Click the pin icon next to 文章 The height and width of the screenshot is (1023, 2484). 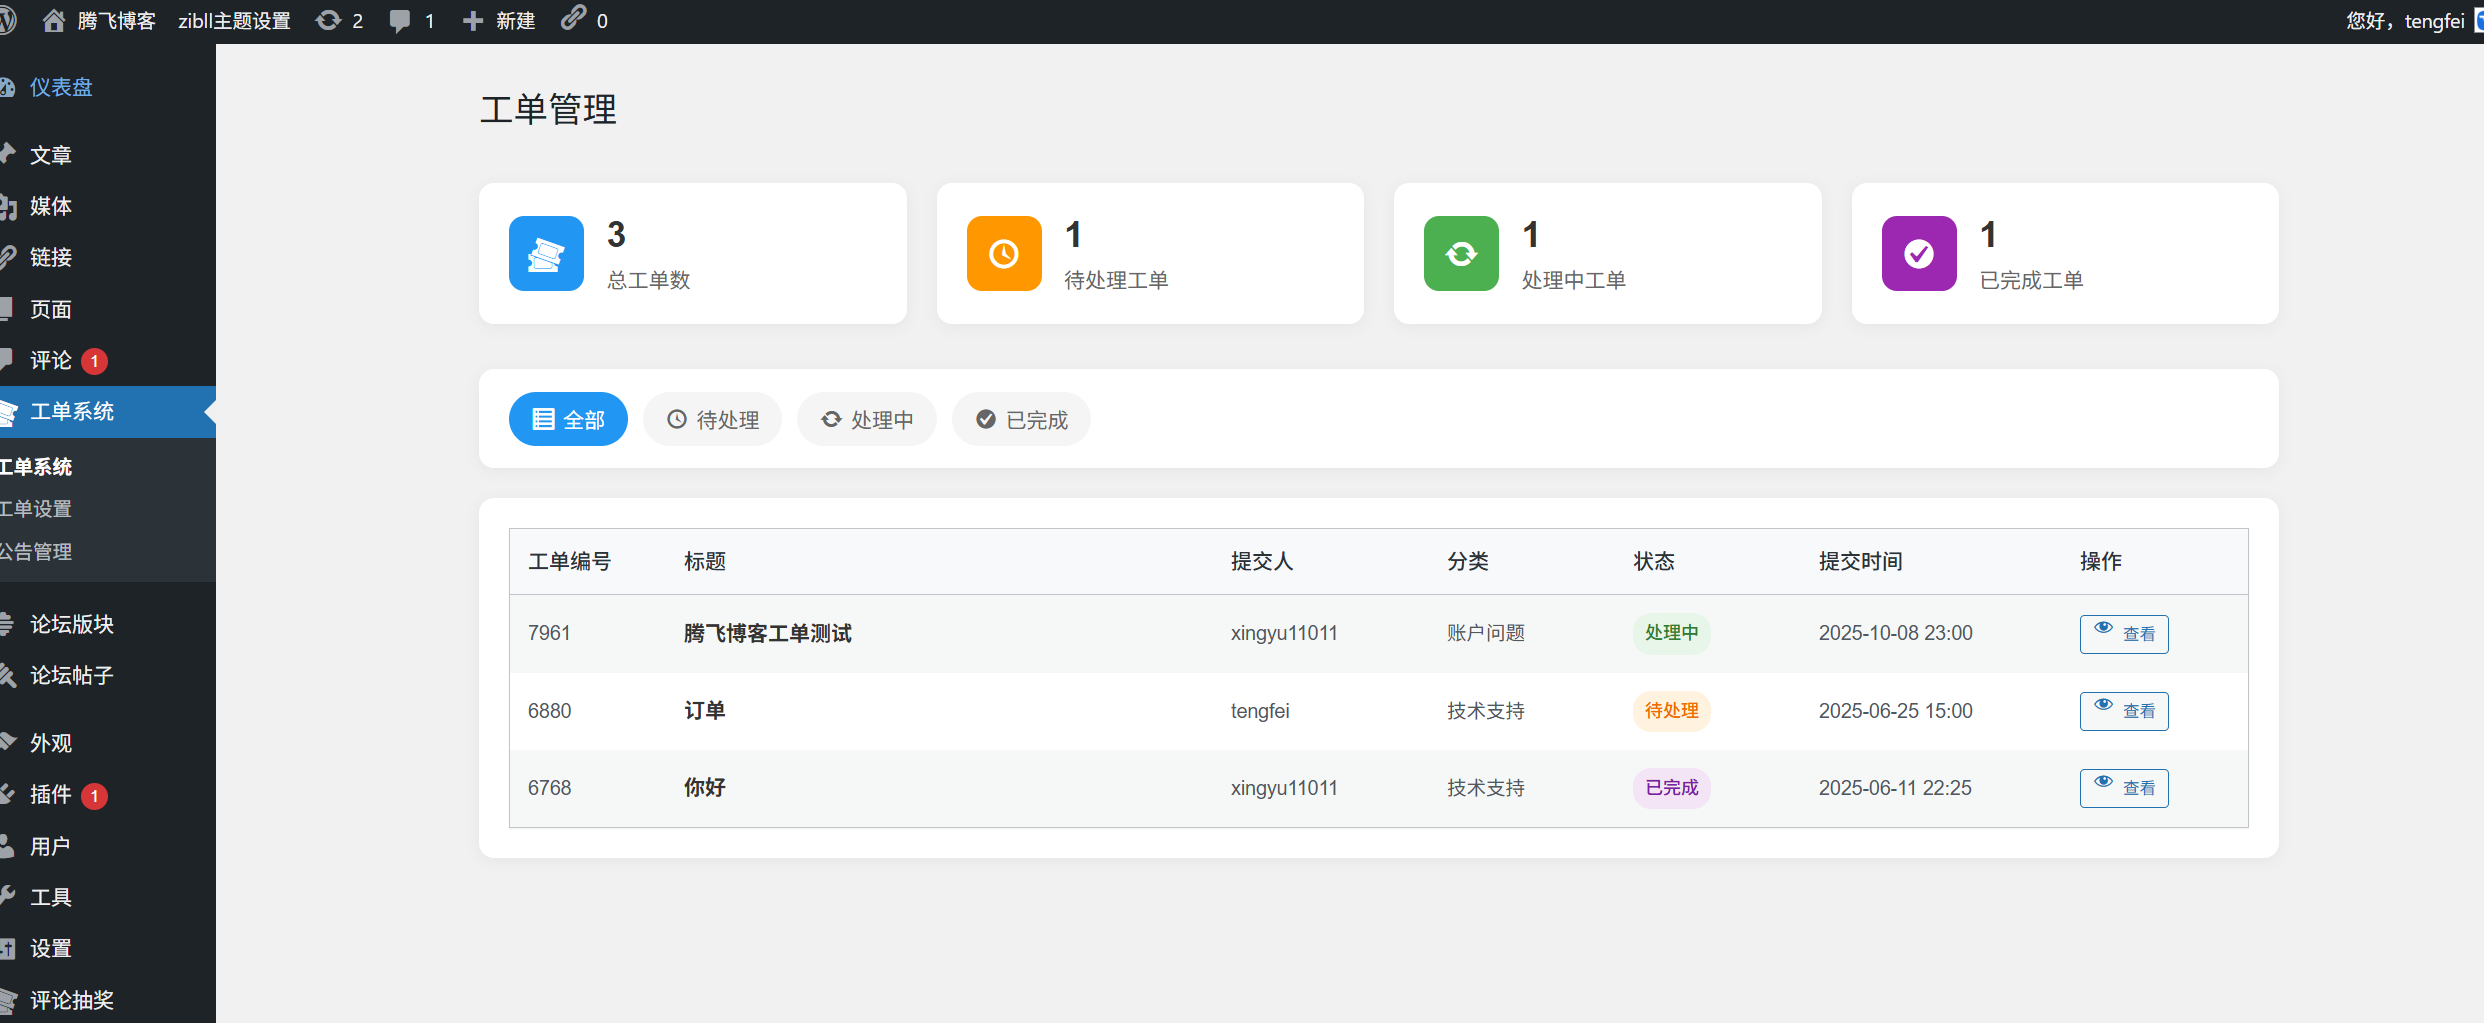click(7, 154)
